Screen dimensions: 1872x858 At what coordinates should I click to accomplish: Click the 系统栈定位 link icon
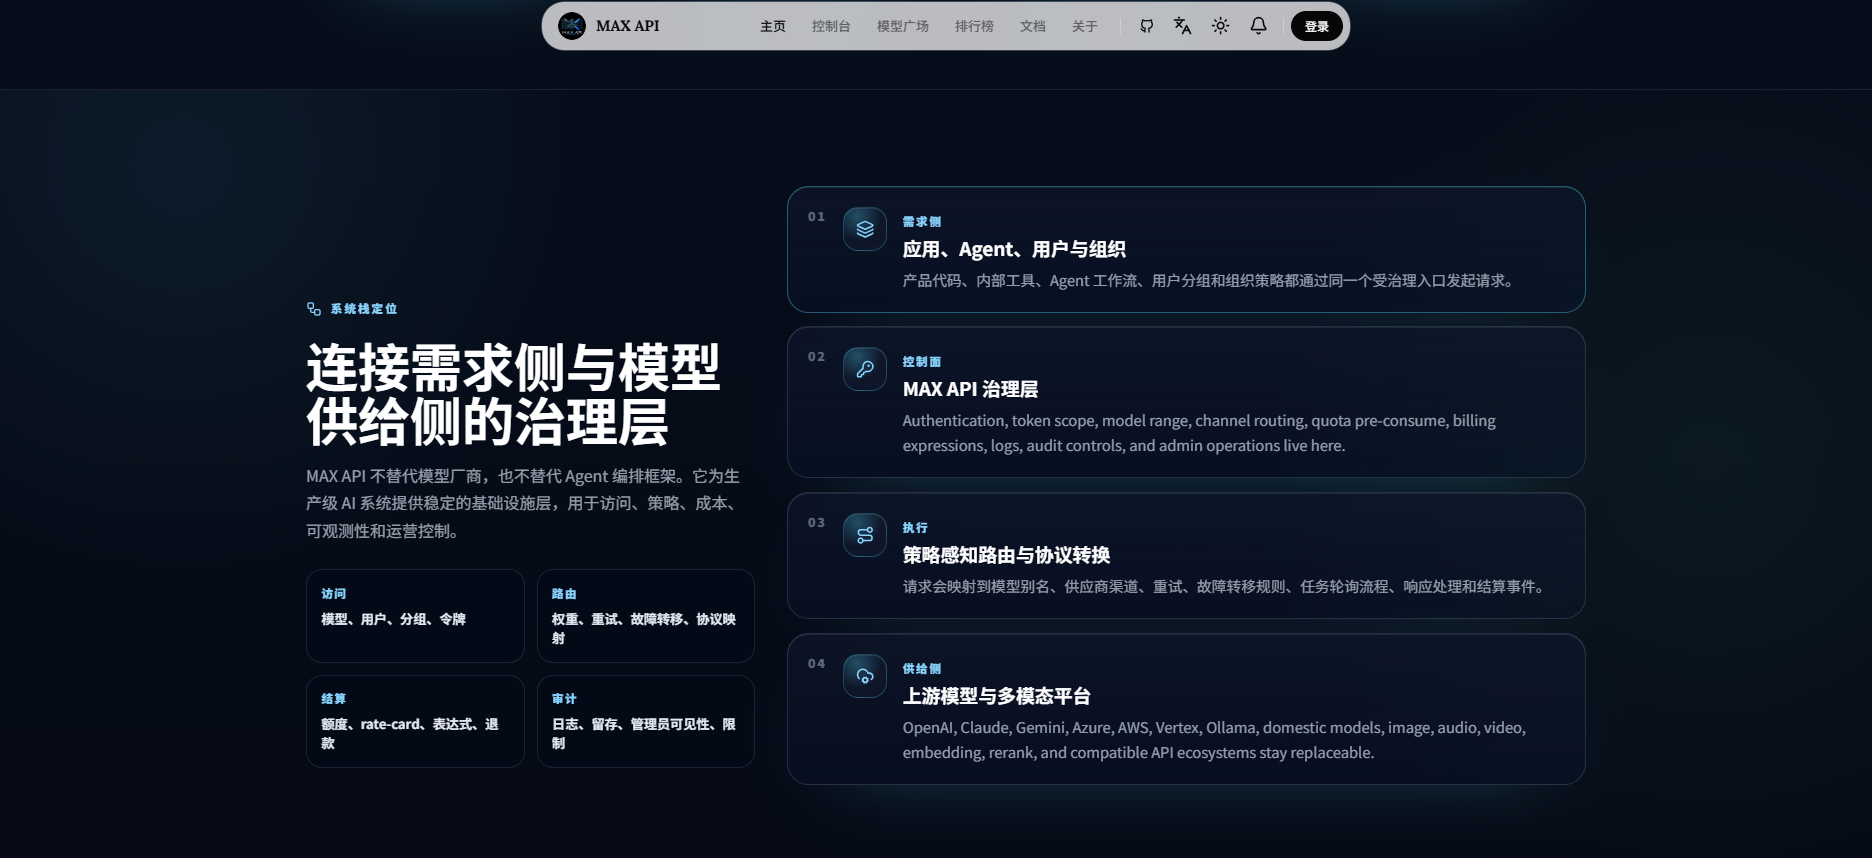[314, 309]
